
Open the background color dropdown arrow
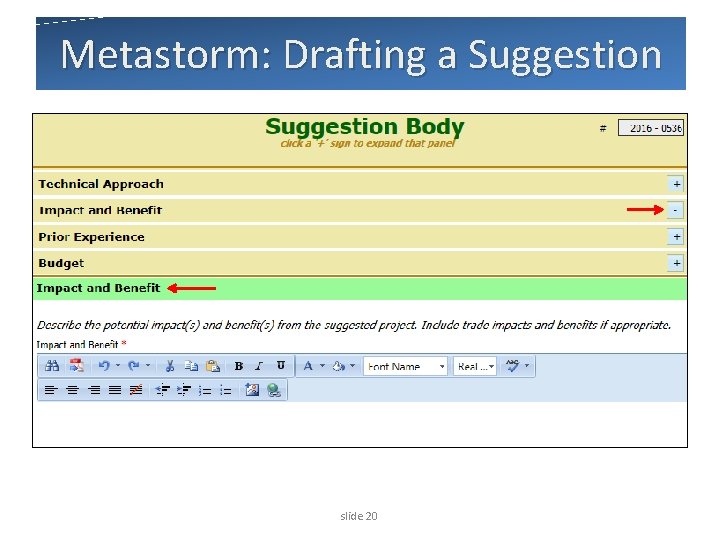[353, 366]
